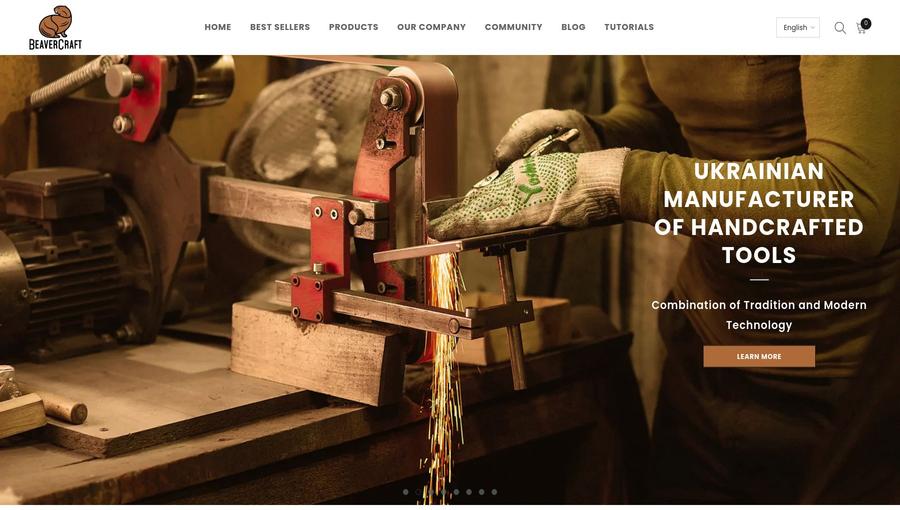Expand the English language dropdown

[798, 28]
